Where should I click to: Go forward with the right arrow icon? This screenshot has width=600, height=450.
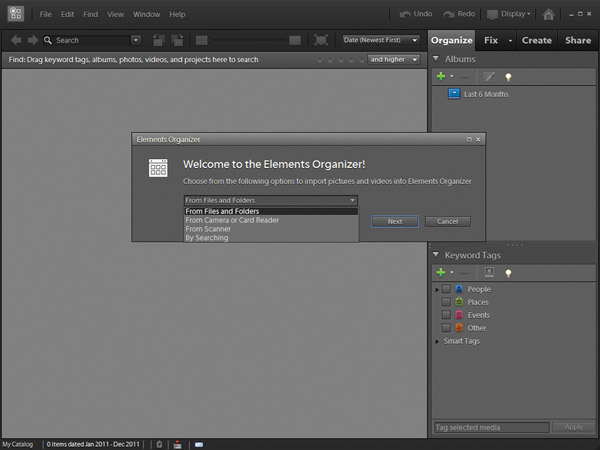click(x=33, y=40)
